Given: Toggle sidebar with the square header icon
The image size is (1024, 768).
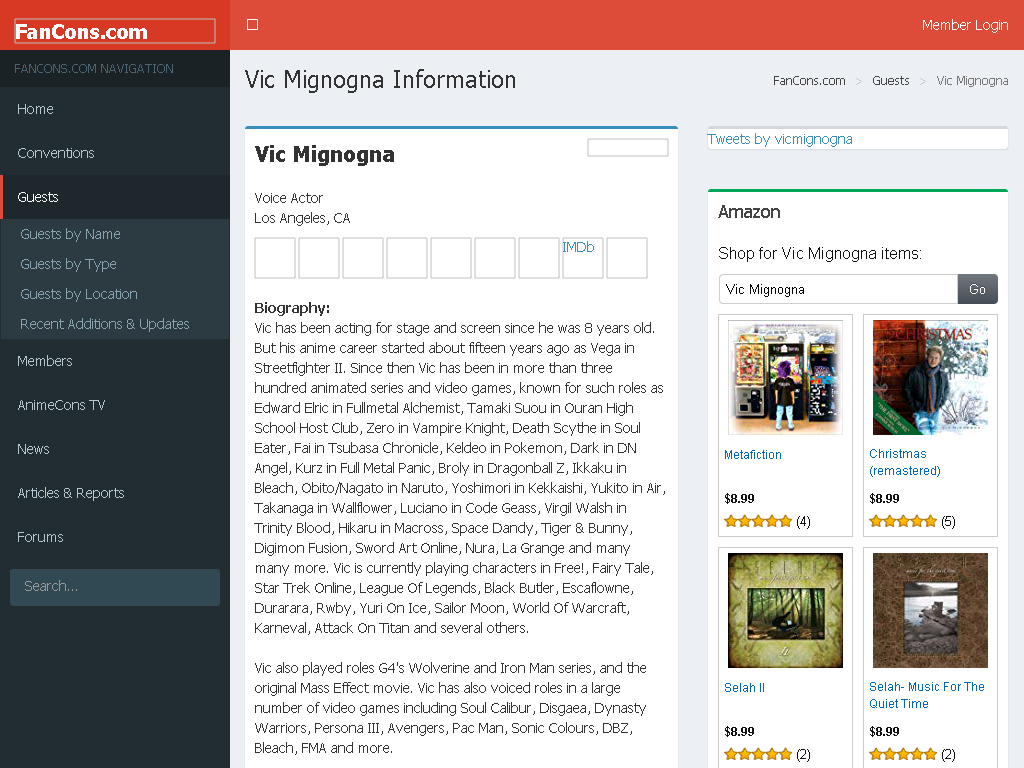Looking at the screenshot, I should click(x=253, y=25).
